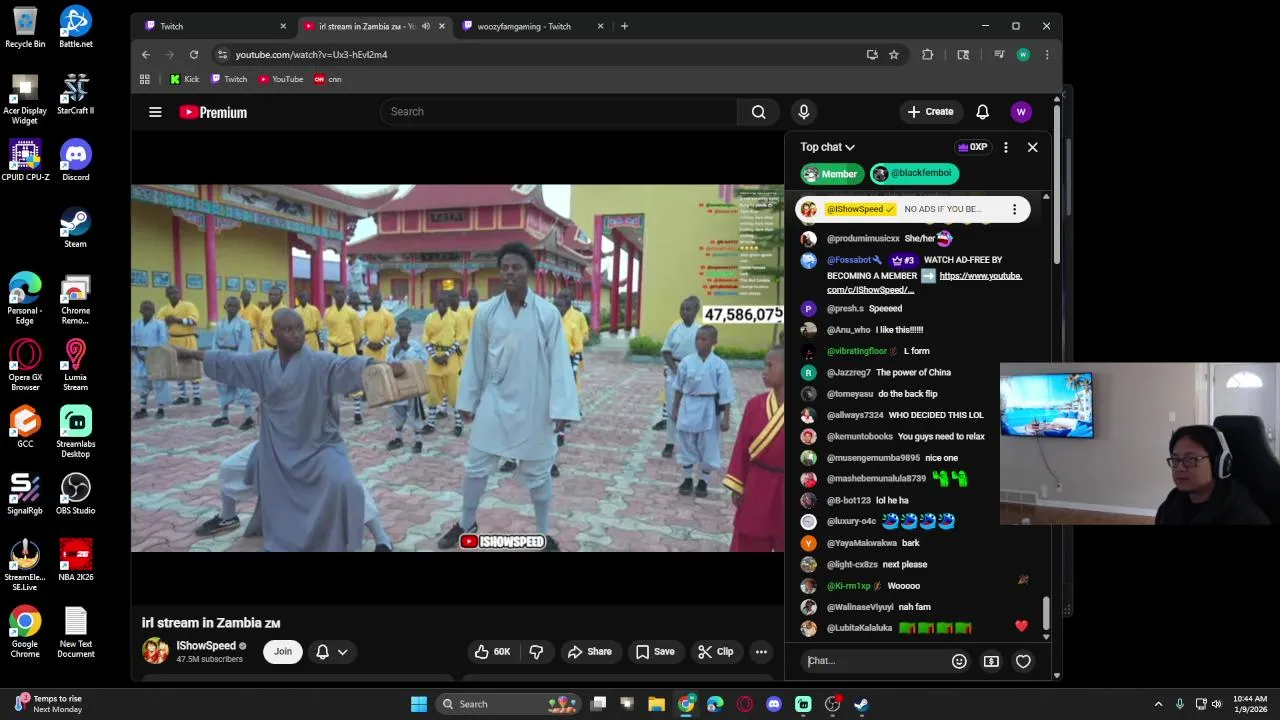Image resolution: width=1280 pixels, height=720 pixels.
Task: Open the live chat options three-dot menu
Action: pyautogui.click(x=1005, y=147)
